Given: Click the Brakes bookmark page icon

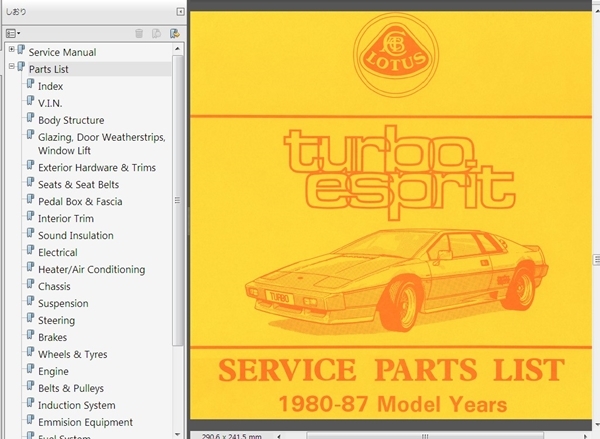Looking at the screenshot, I should click(x=30, y=335).
